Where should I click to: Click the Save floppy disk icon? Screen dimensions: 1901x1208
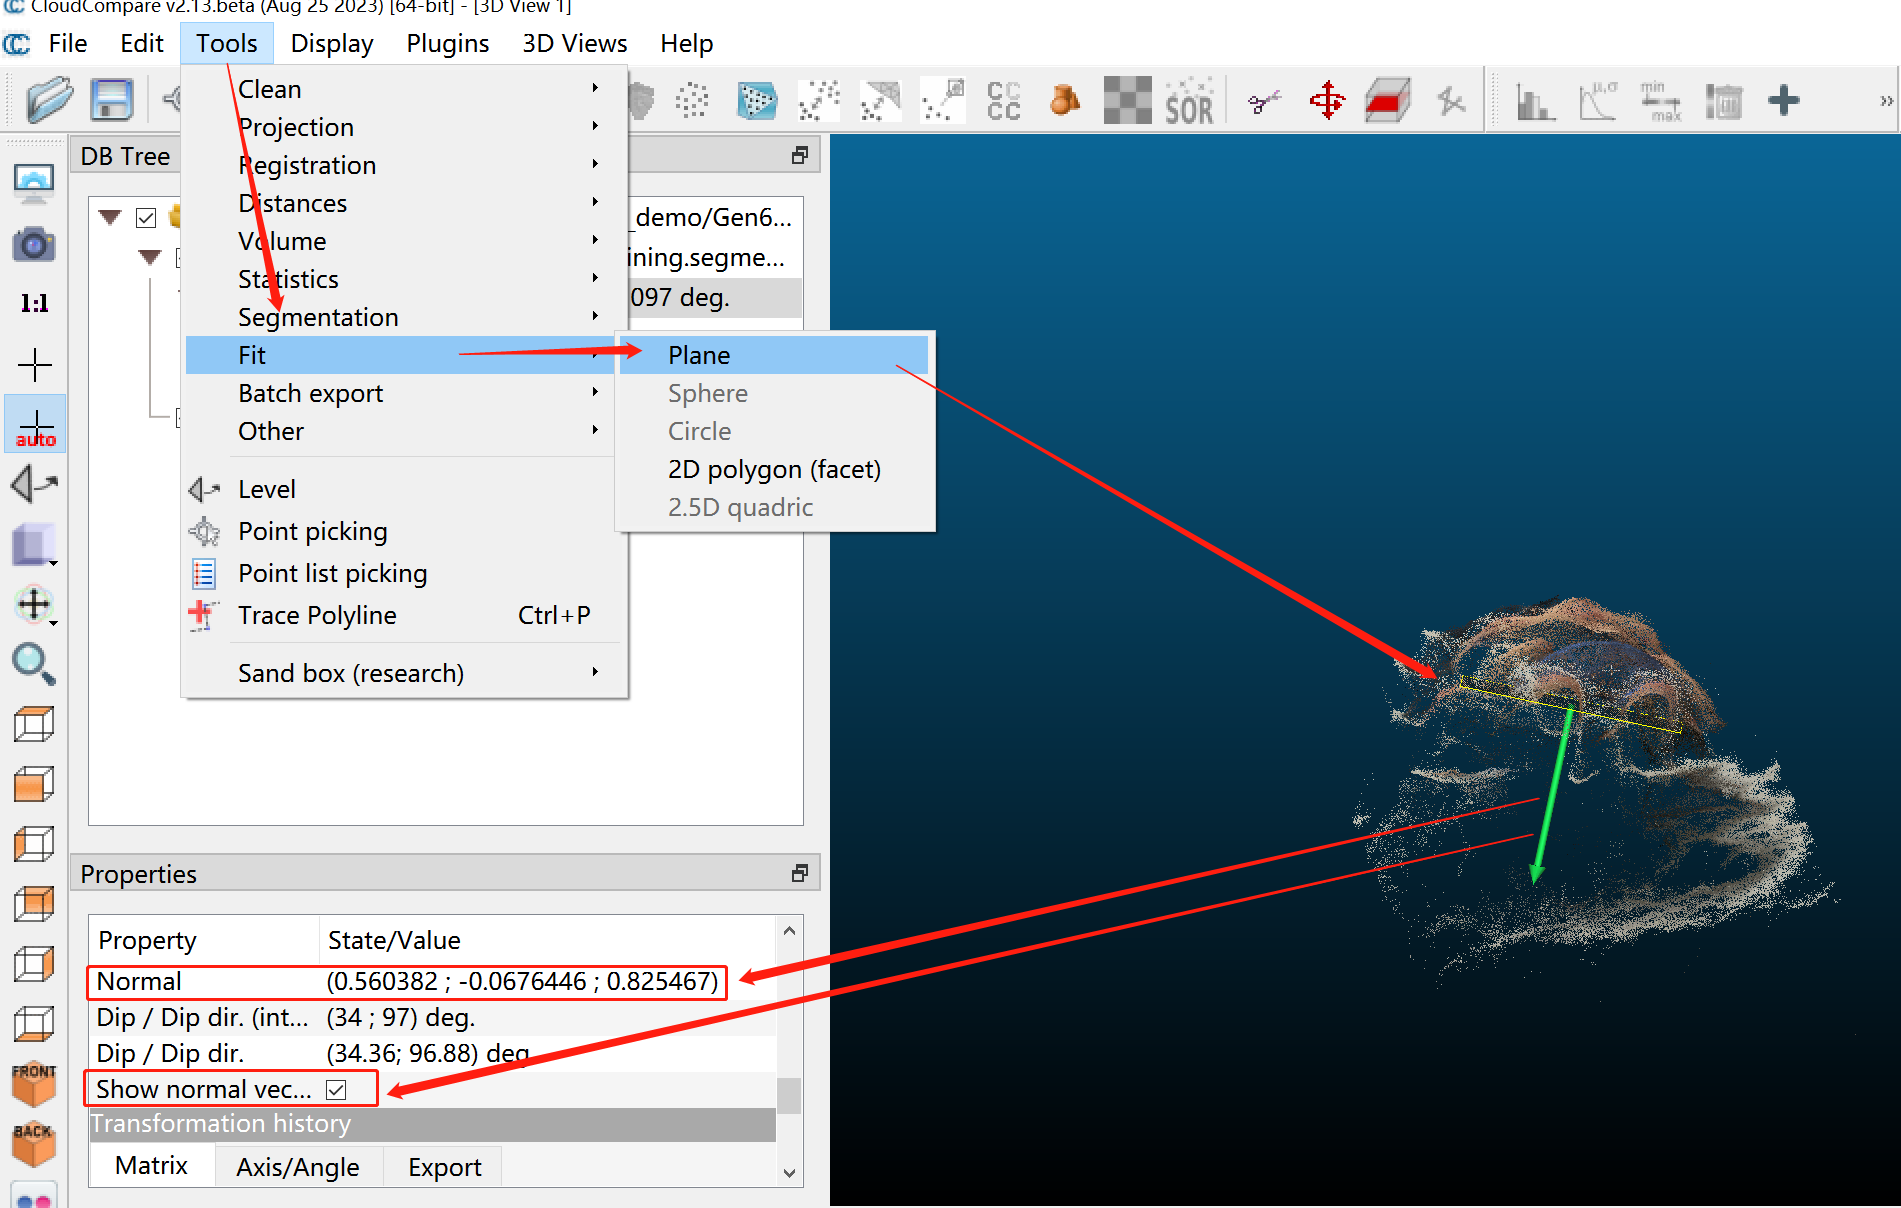(x=112, y=100)
